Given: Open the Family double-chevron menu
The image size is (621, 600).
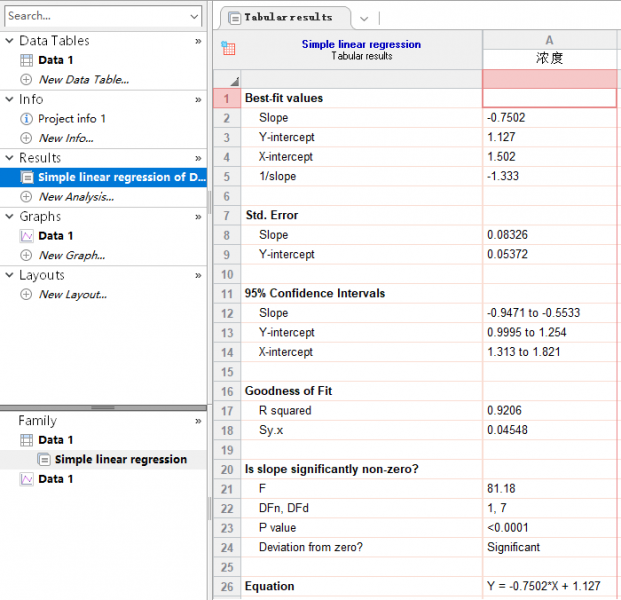Looking at the screenshot, I should tap(198, 421).
